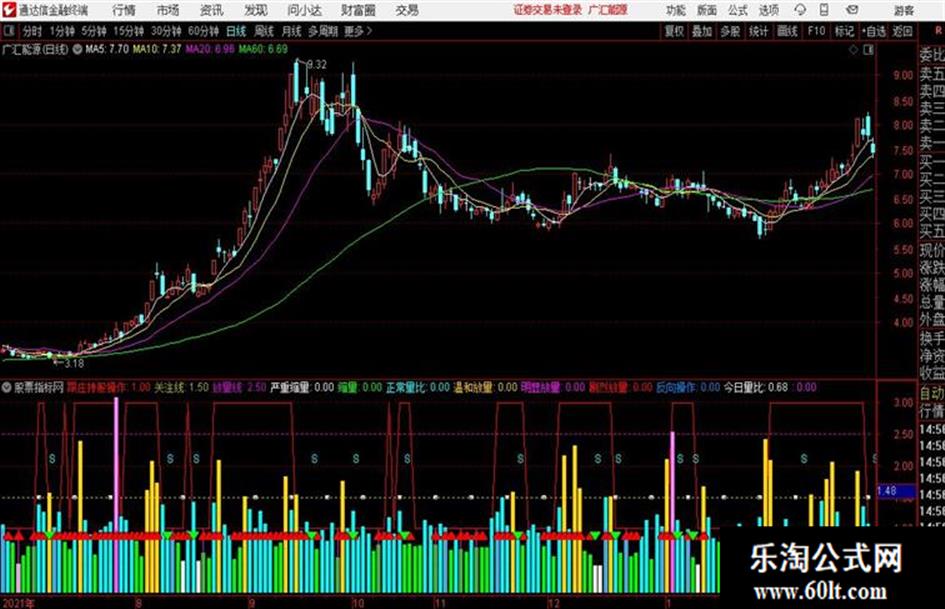
Task: Click the MA10: 7.37 value label
Action: point(157,49)
